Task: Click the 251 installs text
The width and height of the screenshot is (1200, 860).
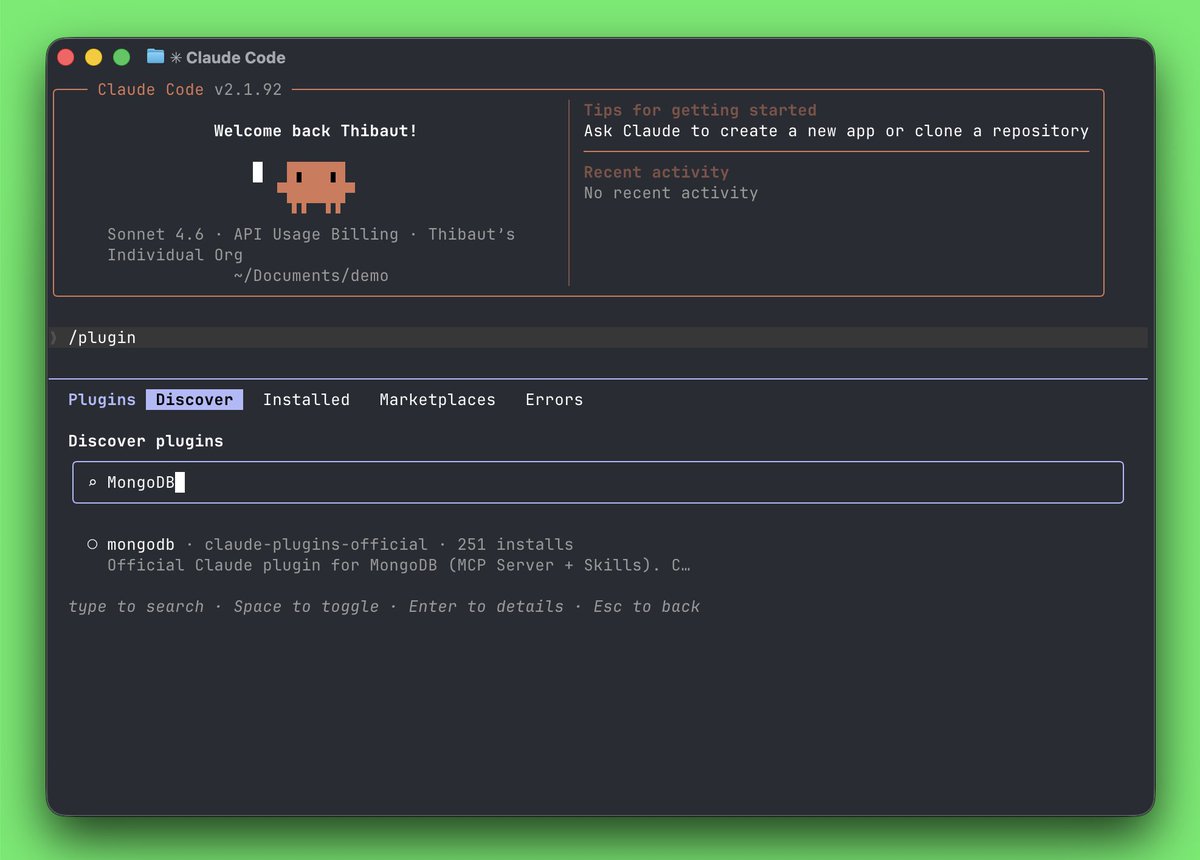Action: coord(515,545)
